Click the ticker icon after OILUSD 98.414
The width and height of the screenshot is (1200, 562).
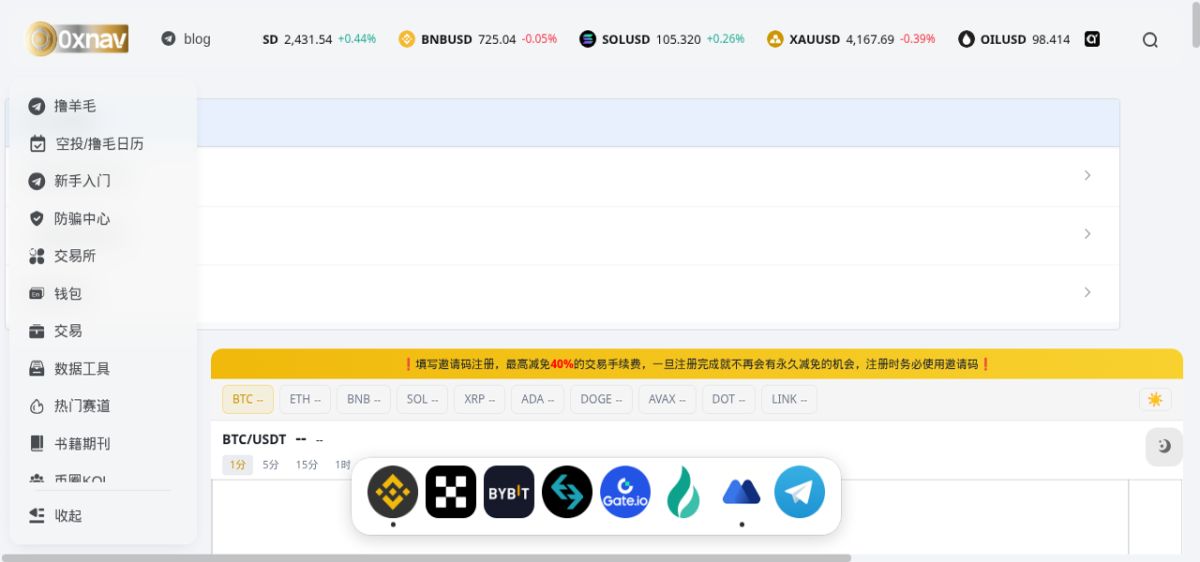click(x=1093, y=39)
